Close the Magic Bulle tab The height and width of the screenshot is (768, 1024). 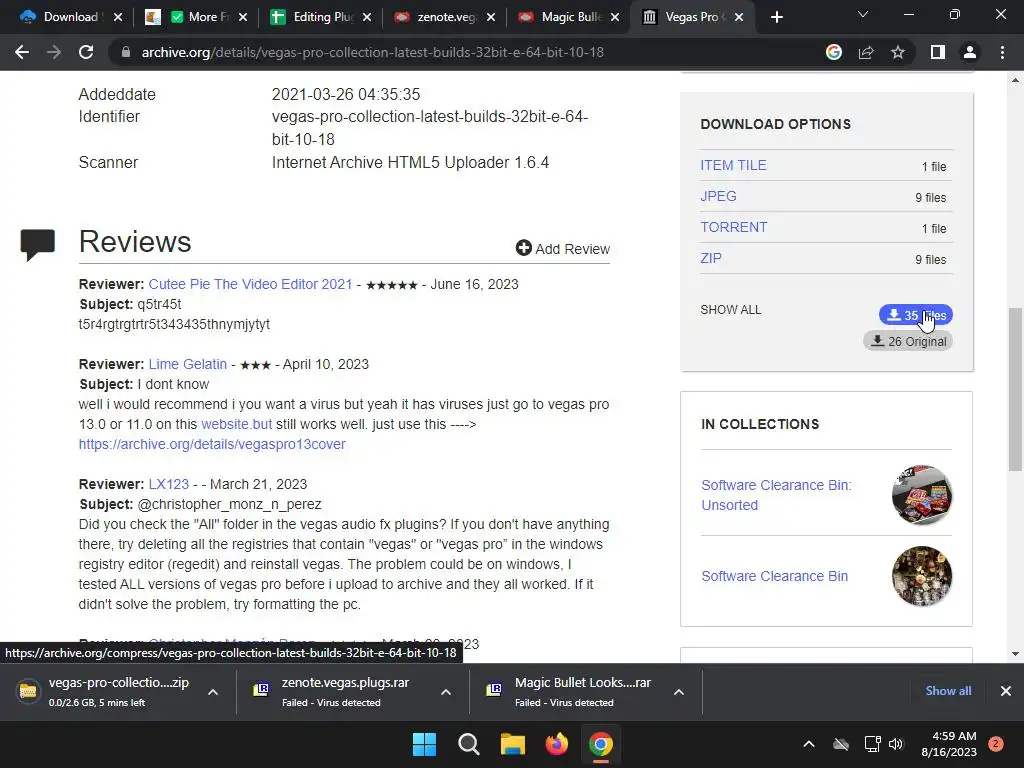pyautogui.click(x=615, y=17)
